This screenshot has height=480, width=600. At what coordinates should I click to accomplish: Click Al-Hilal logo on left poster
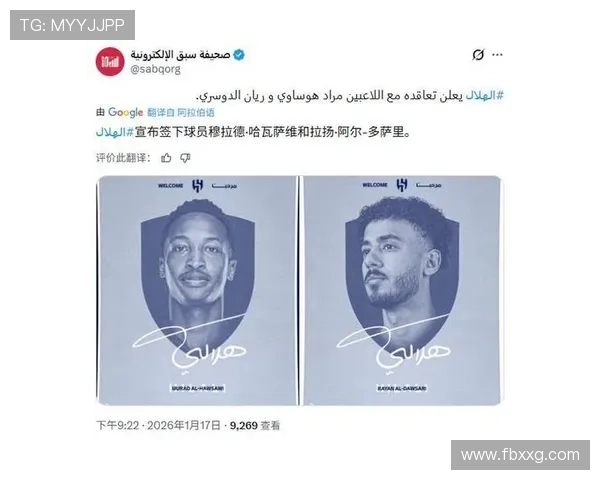point(197,186)
